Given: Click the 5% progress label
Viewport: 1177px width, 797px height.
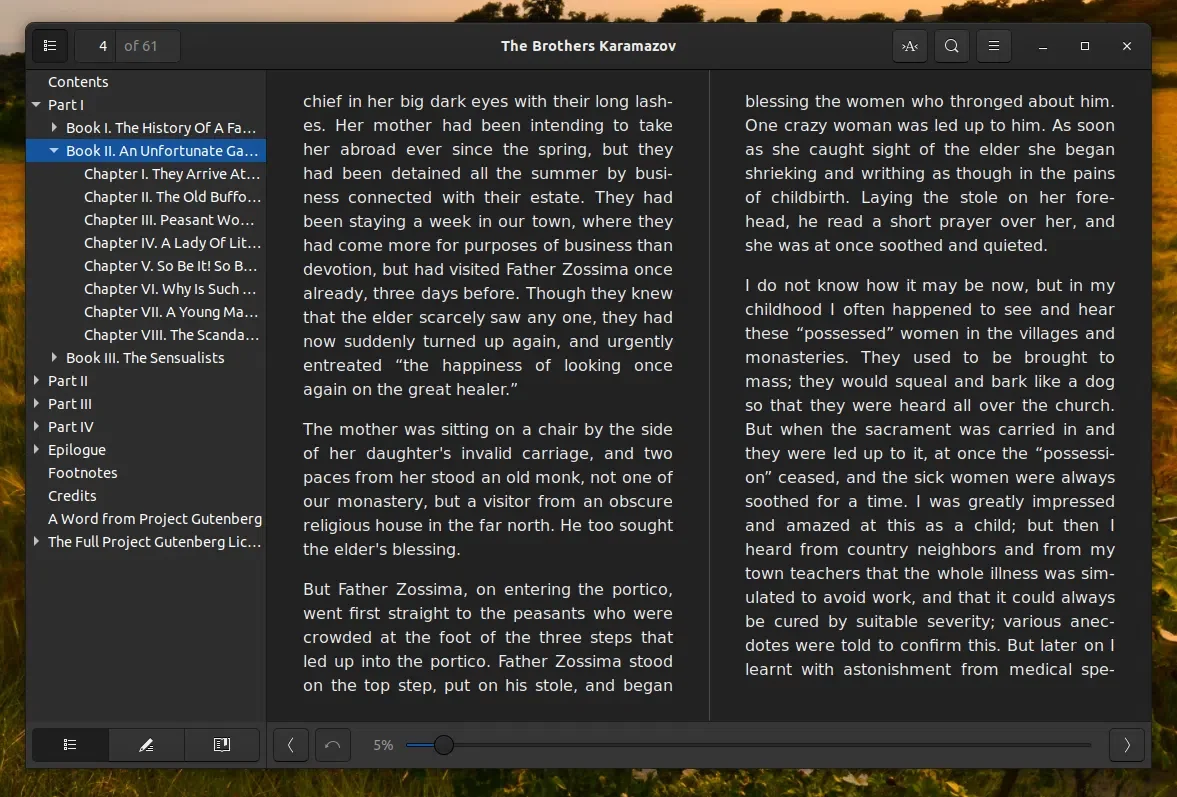Looking at the screenshot, I should pos(383,744).
